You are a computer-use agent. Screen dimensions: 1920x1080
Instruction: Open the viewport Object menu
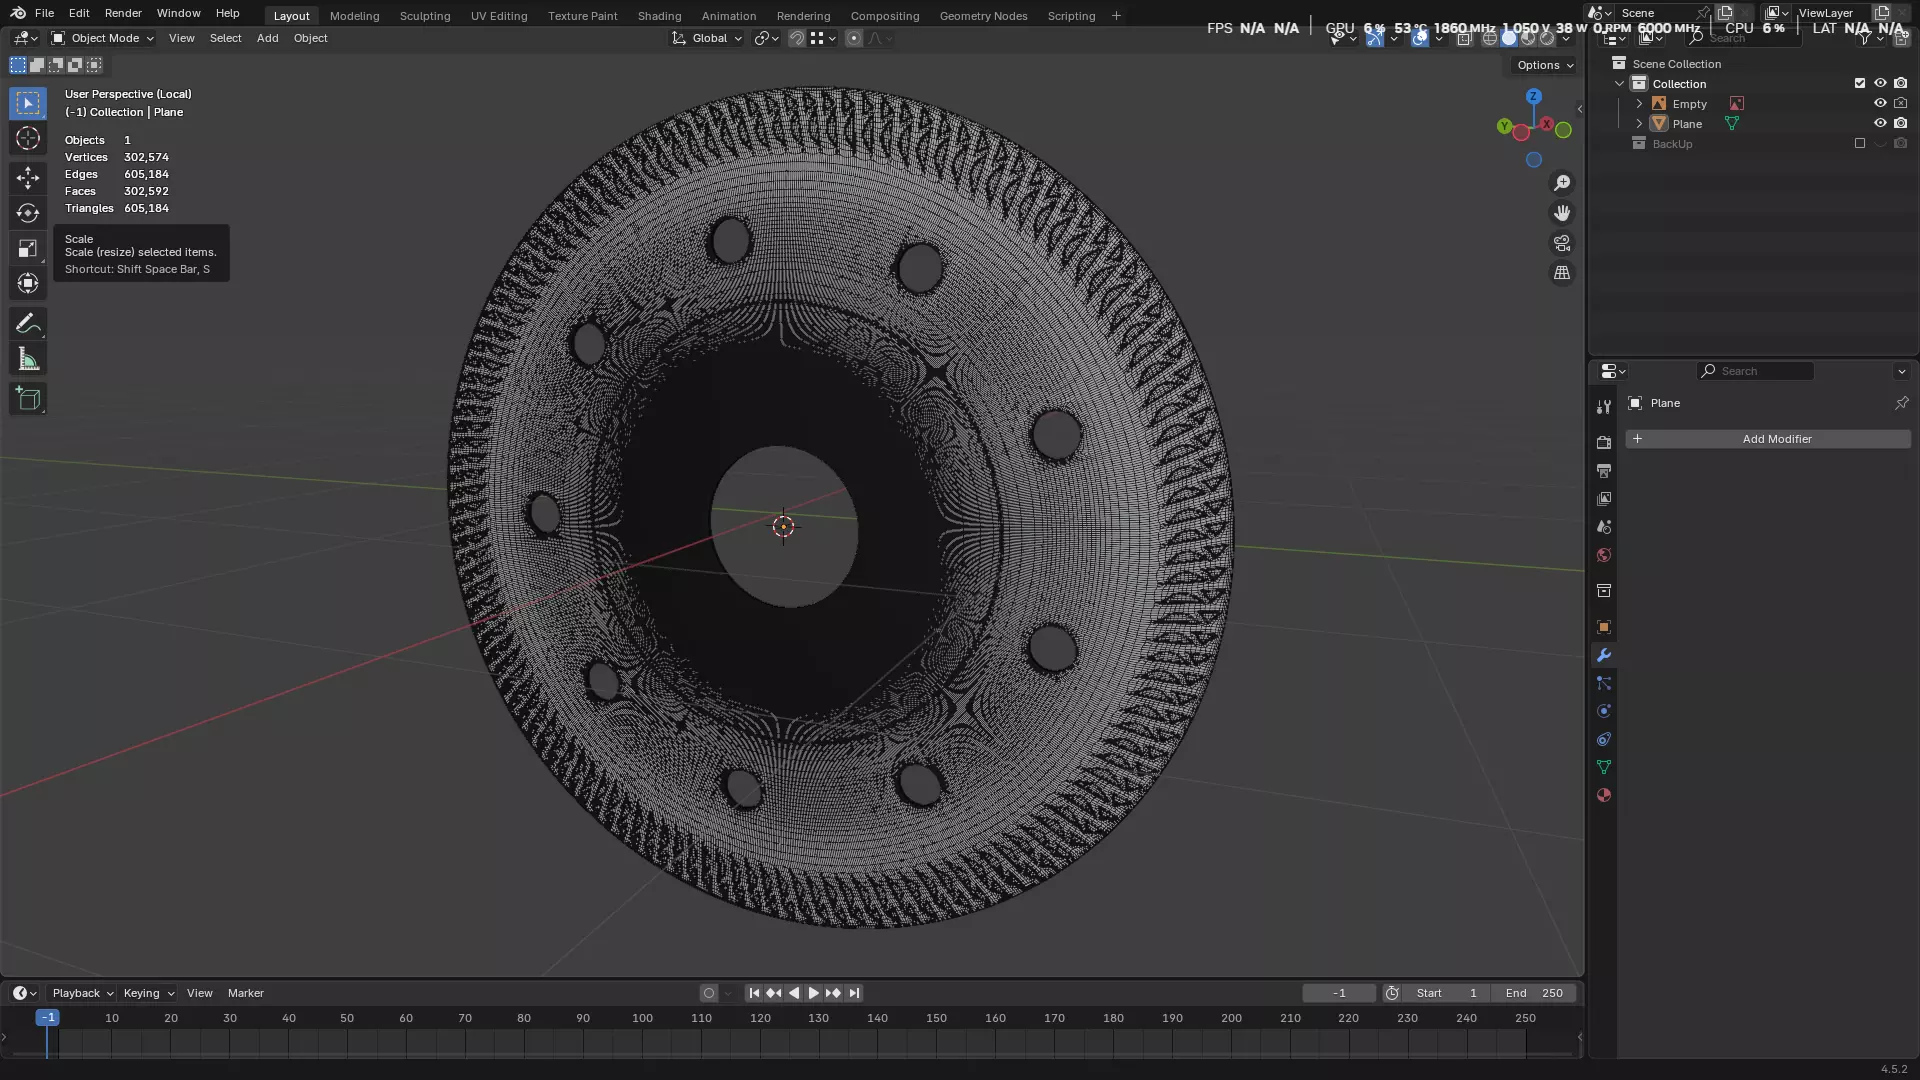point(310,38)
